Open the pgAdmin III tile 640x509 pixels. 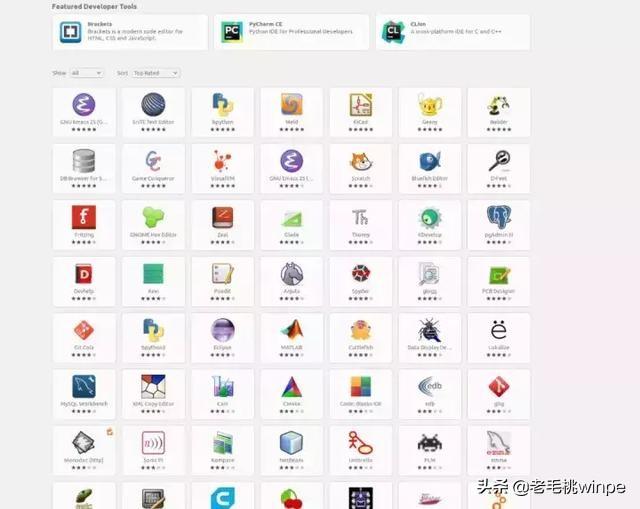click(499, 224)
